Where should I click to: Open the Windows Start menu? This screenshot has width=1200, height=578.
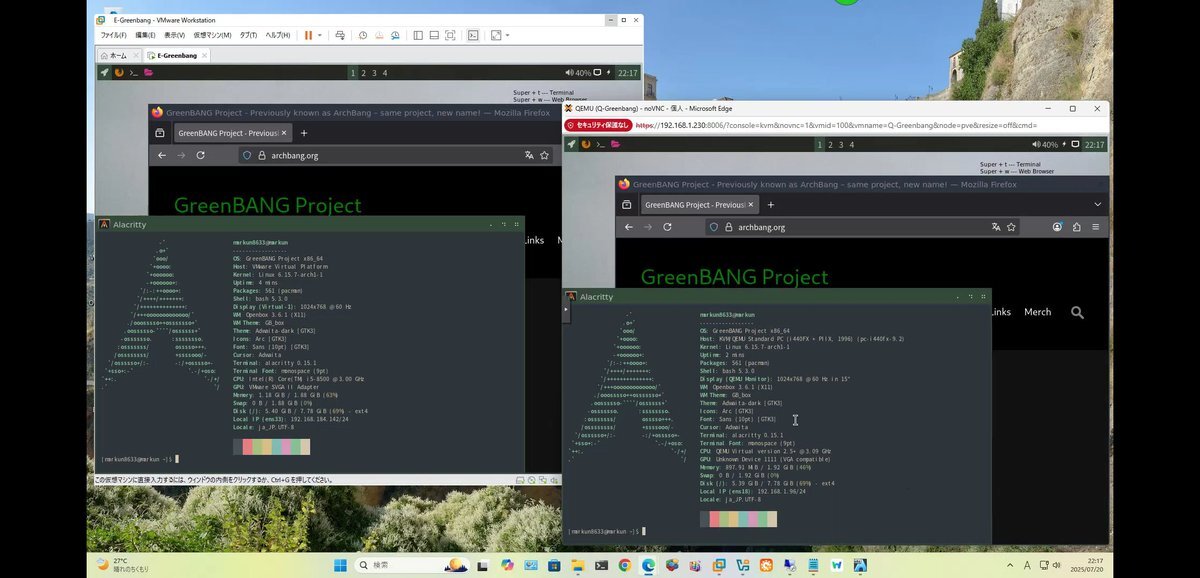point(340,565)
